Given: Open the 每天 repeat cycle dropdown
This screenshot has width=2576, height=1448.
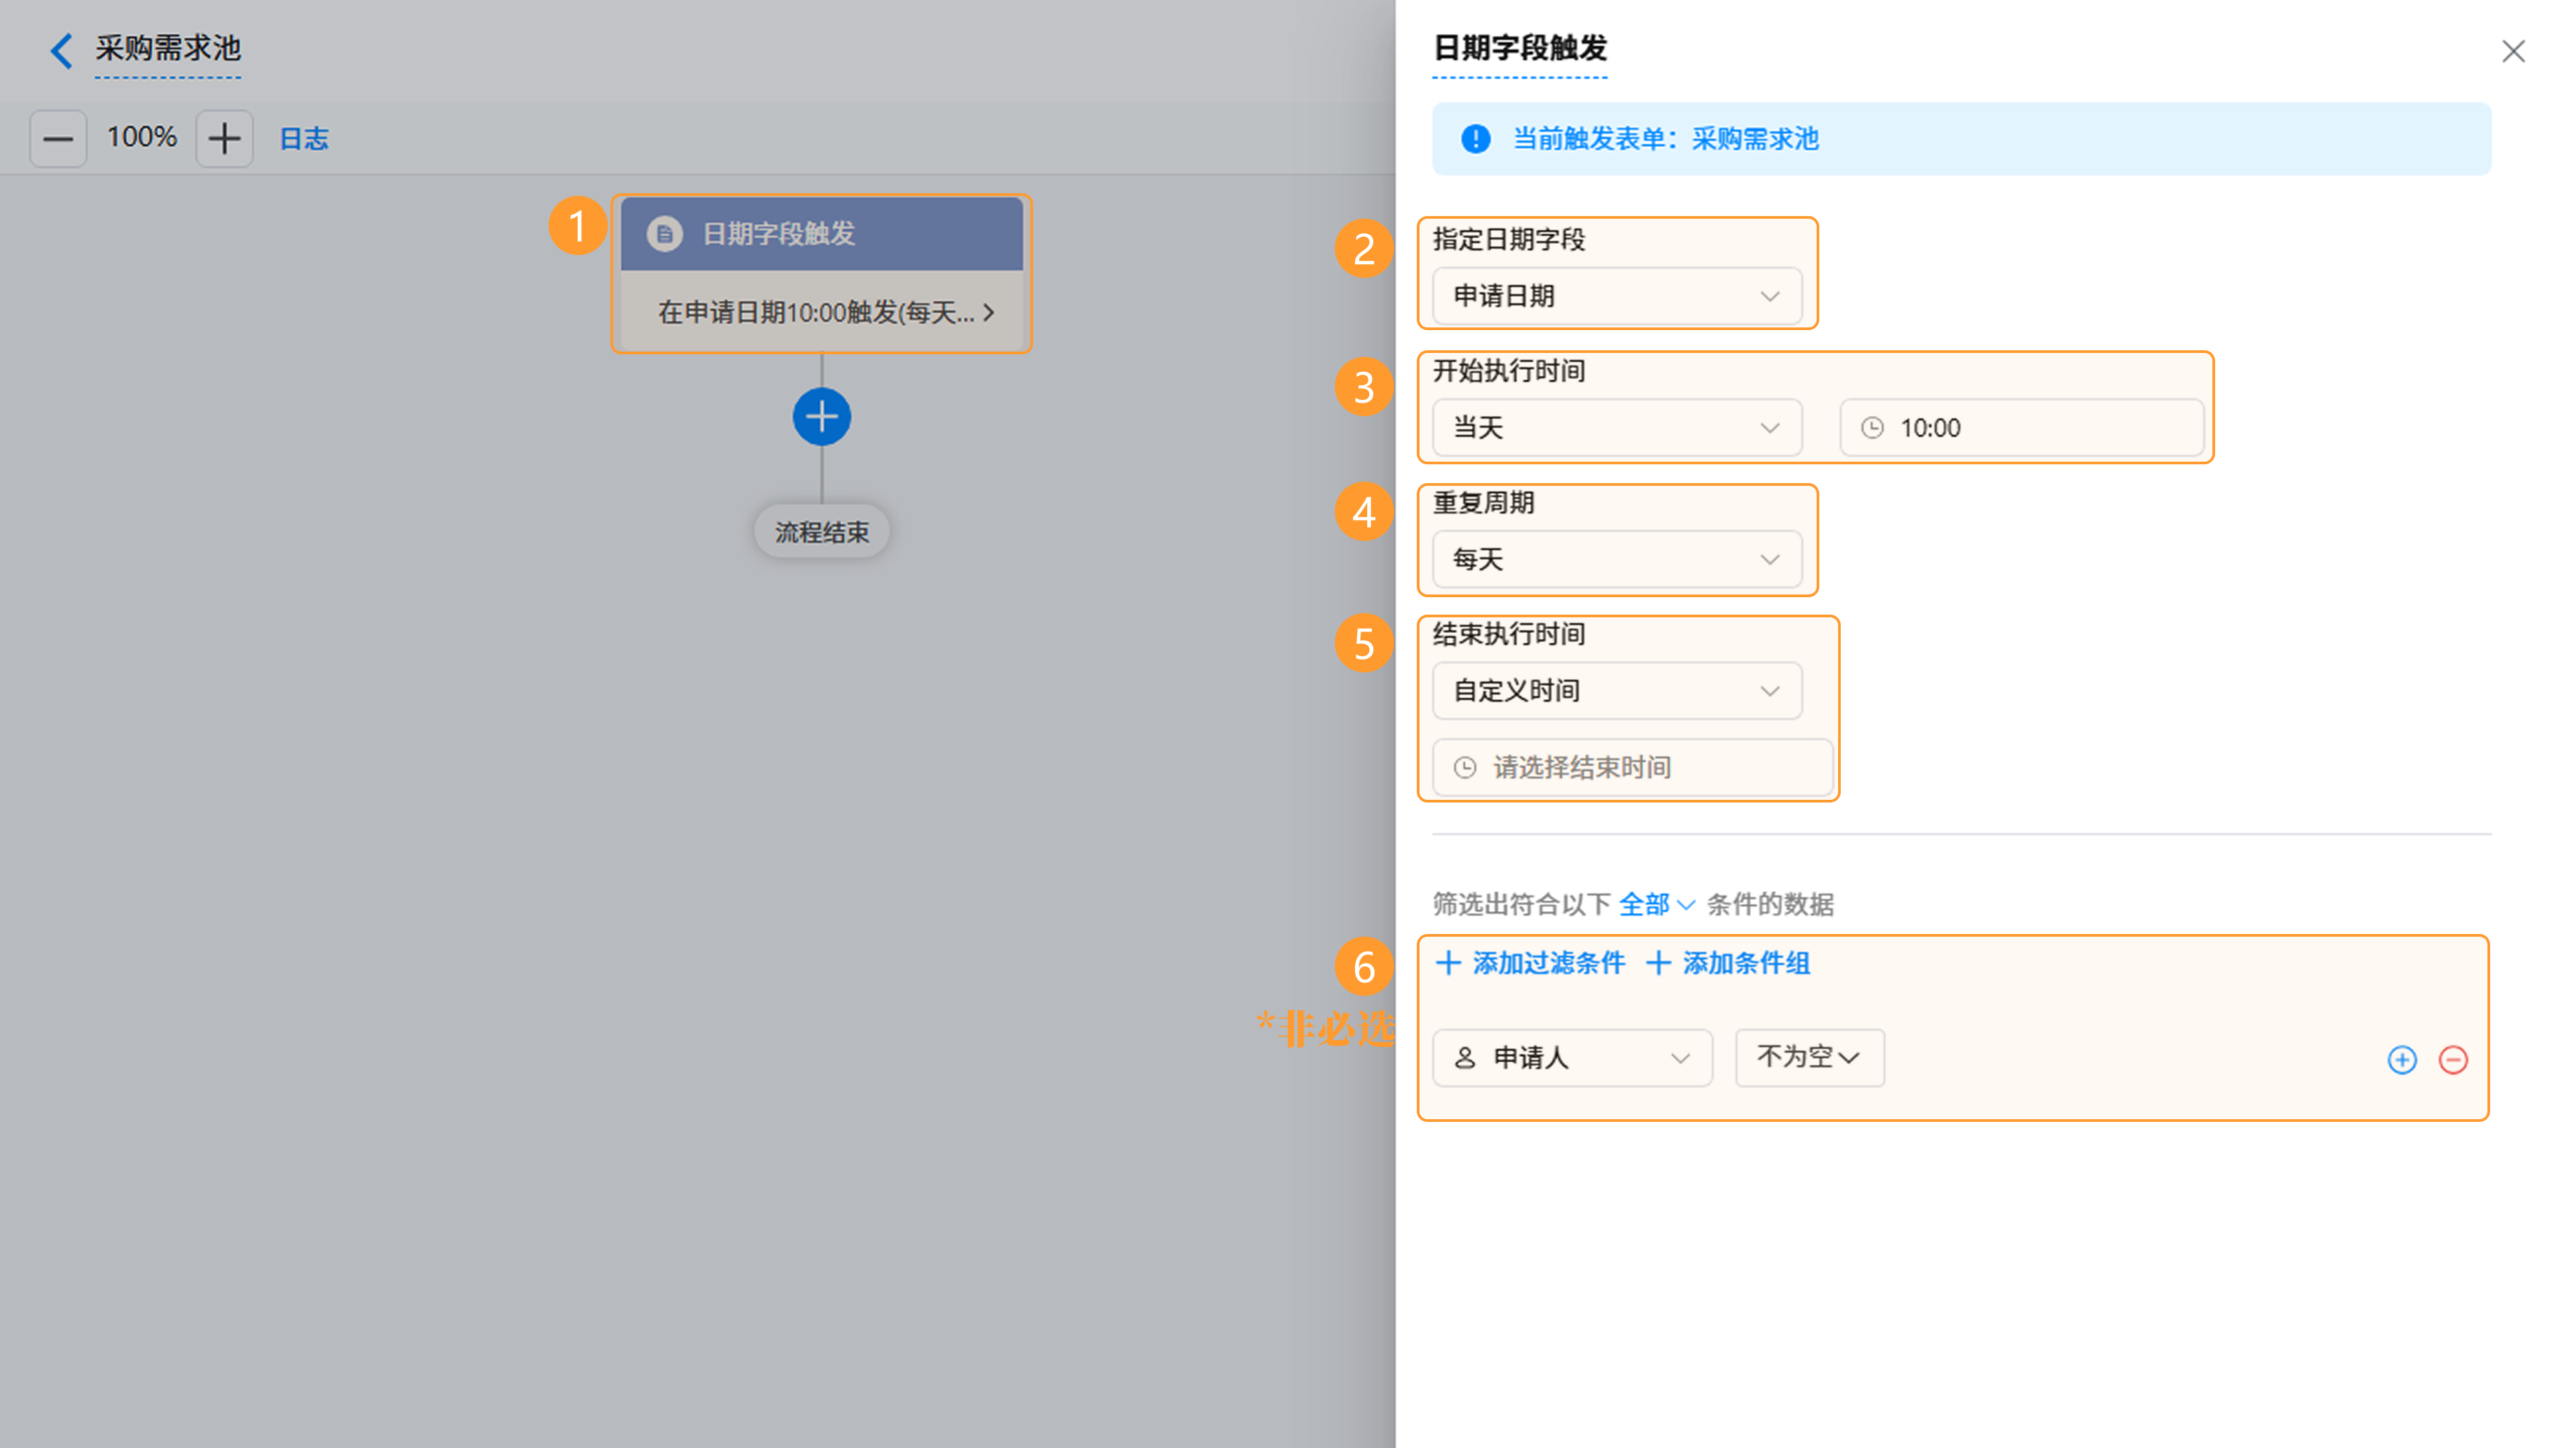Looking at the screenshot, I should [x=1617, y=559].
